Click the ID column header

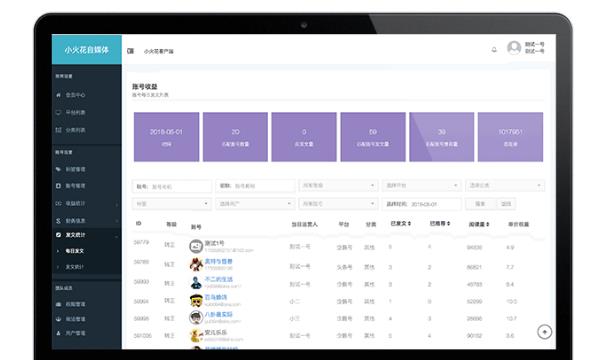click(x=139, y=223)
